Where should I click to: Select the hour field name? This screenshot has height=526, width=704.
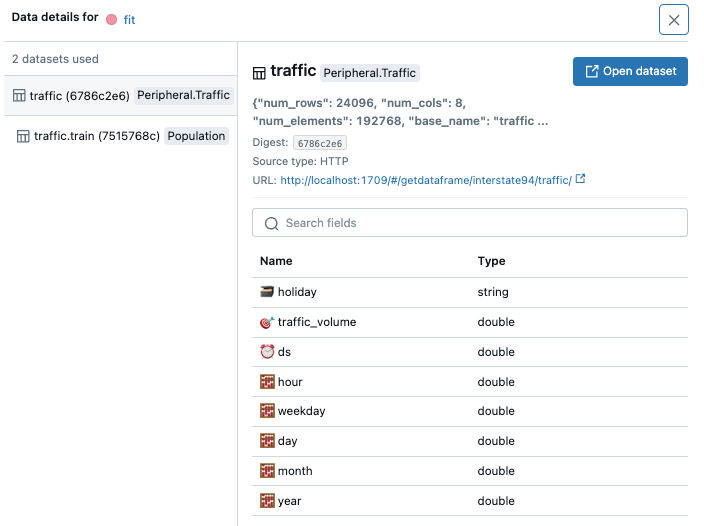pyautogui.click(x=290, y=382)
